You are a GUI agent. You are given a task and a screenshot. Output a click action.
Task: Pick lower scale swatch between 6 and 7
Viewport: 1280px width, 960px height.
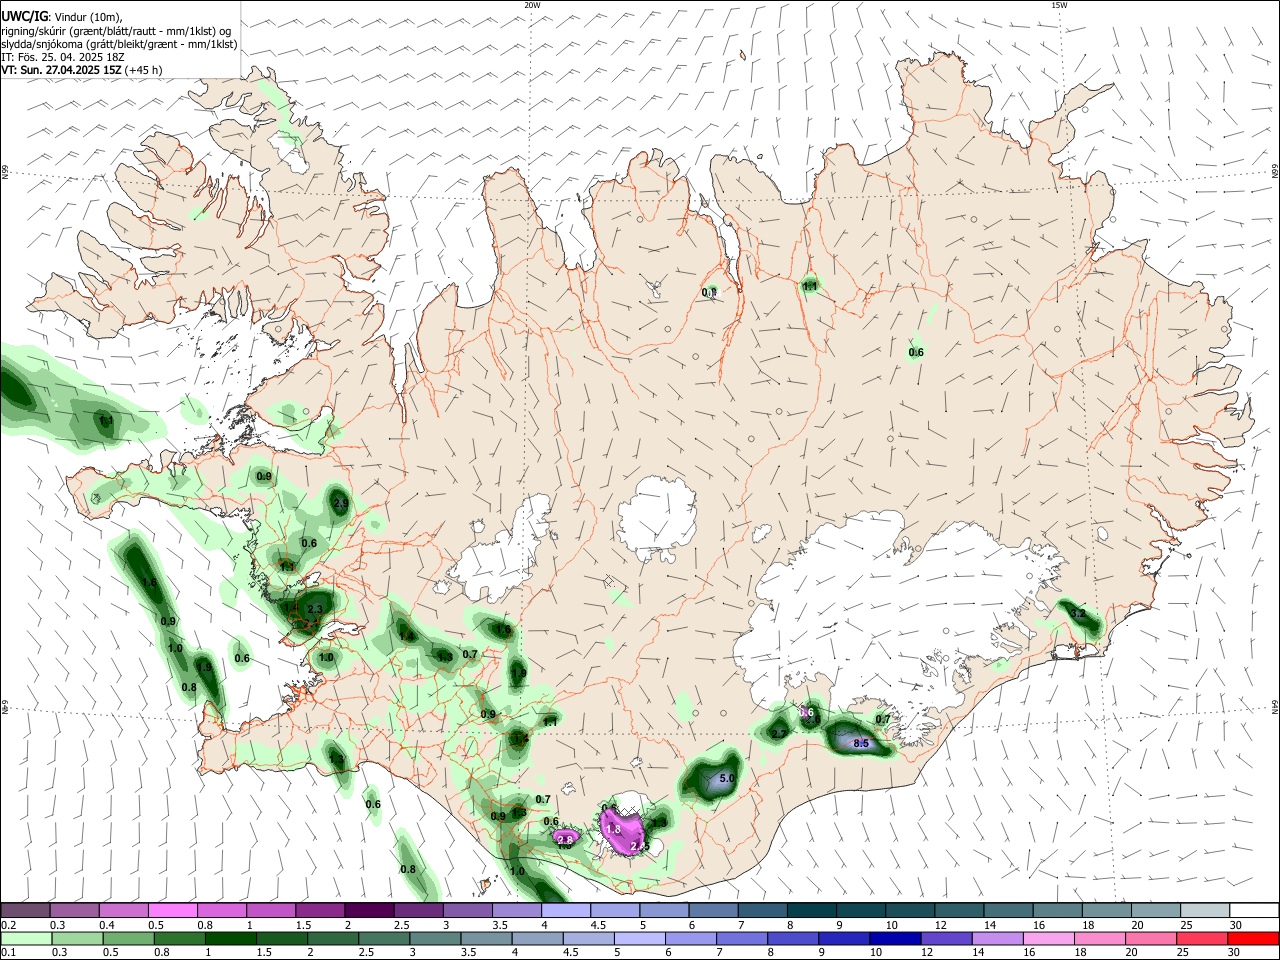coord(692,938)
